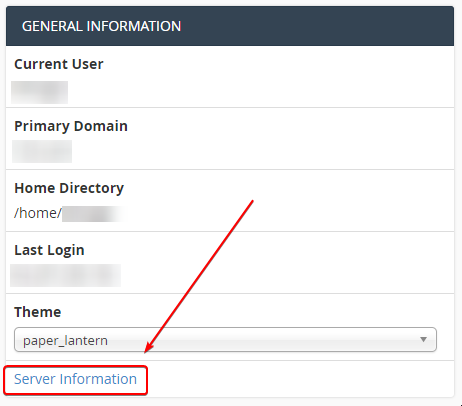462x406 pixels.
Task: Expand the paper_lantern theme dropdown
Action: click(x=225, y=340)
